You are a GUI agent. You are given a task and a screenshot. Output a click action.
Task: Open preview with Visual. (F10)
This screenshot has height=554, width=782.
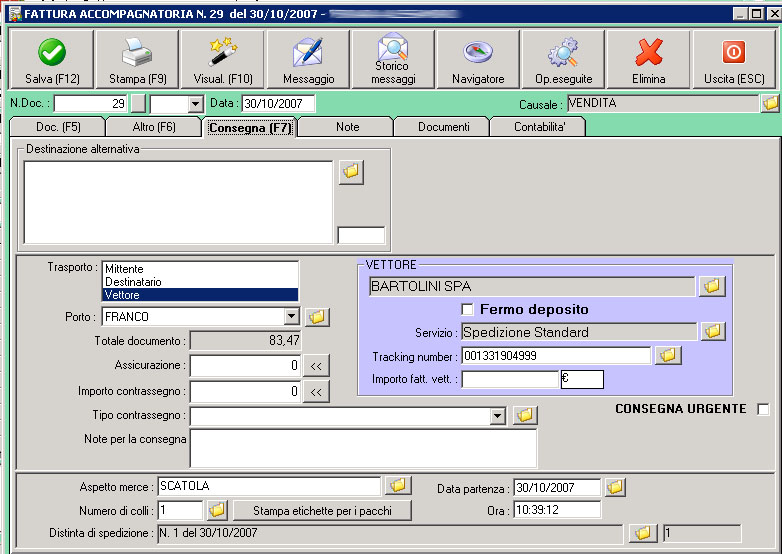tap(223, 59)
